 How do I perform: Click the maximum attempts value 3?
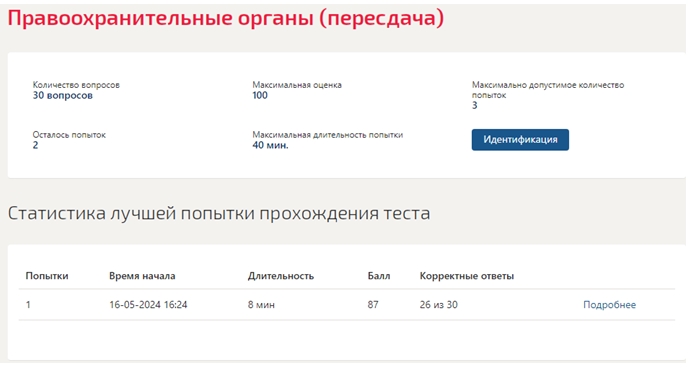(474, 105)
